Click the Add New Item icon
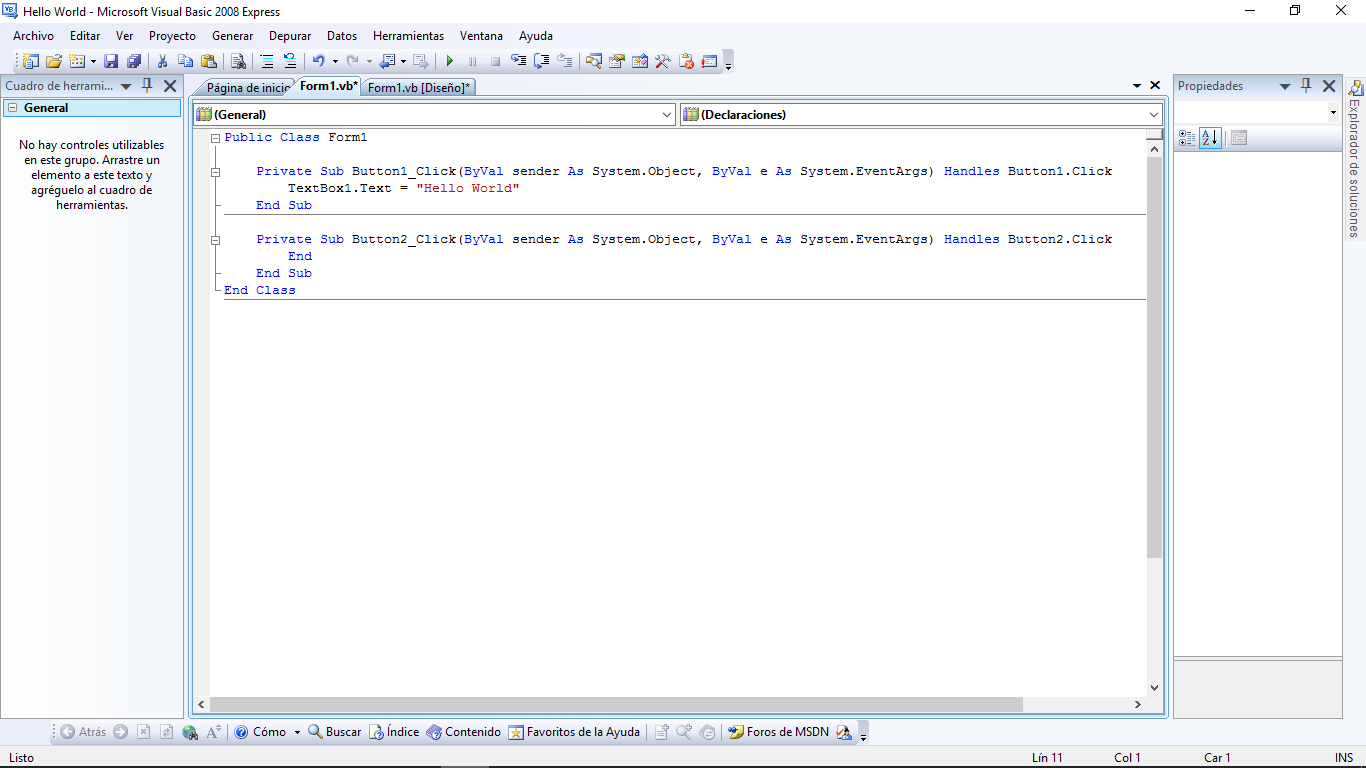This screenshot has height=768, width=1366. [x=78, y=61]
